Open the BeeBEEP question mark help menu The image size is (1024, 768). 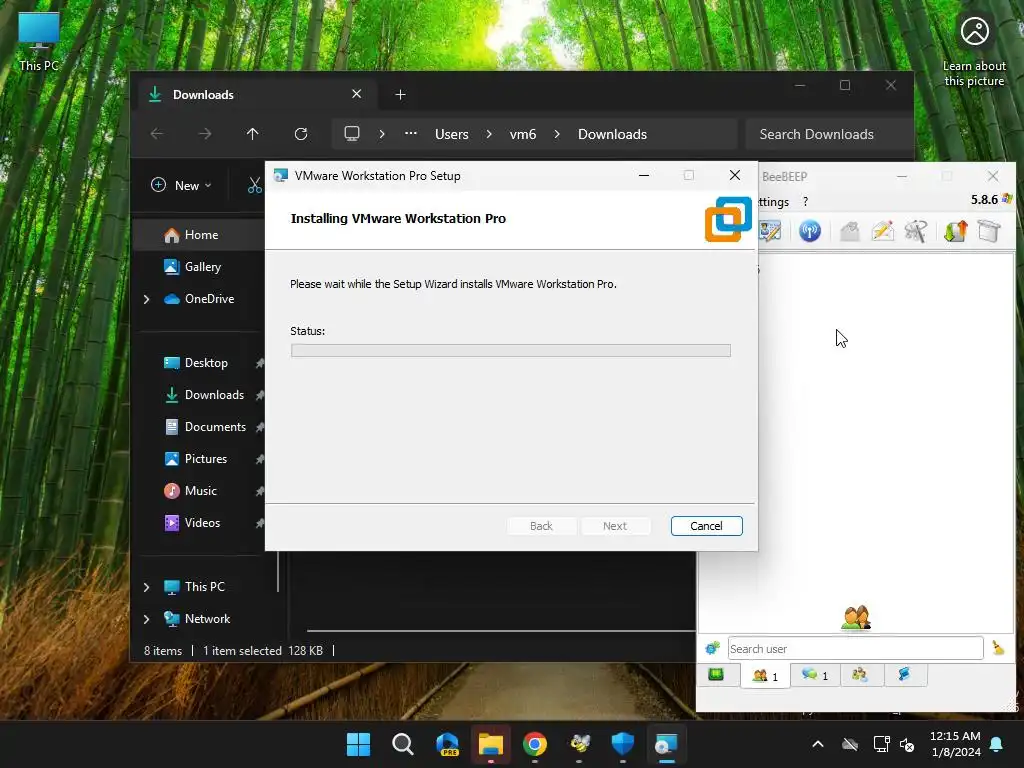(805, 202)
